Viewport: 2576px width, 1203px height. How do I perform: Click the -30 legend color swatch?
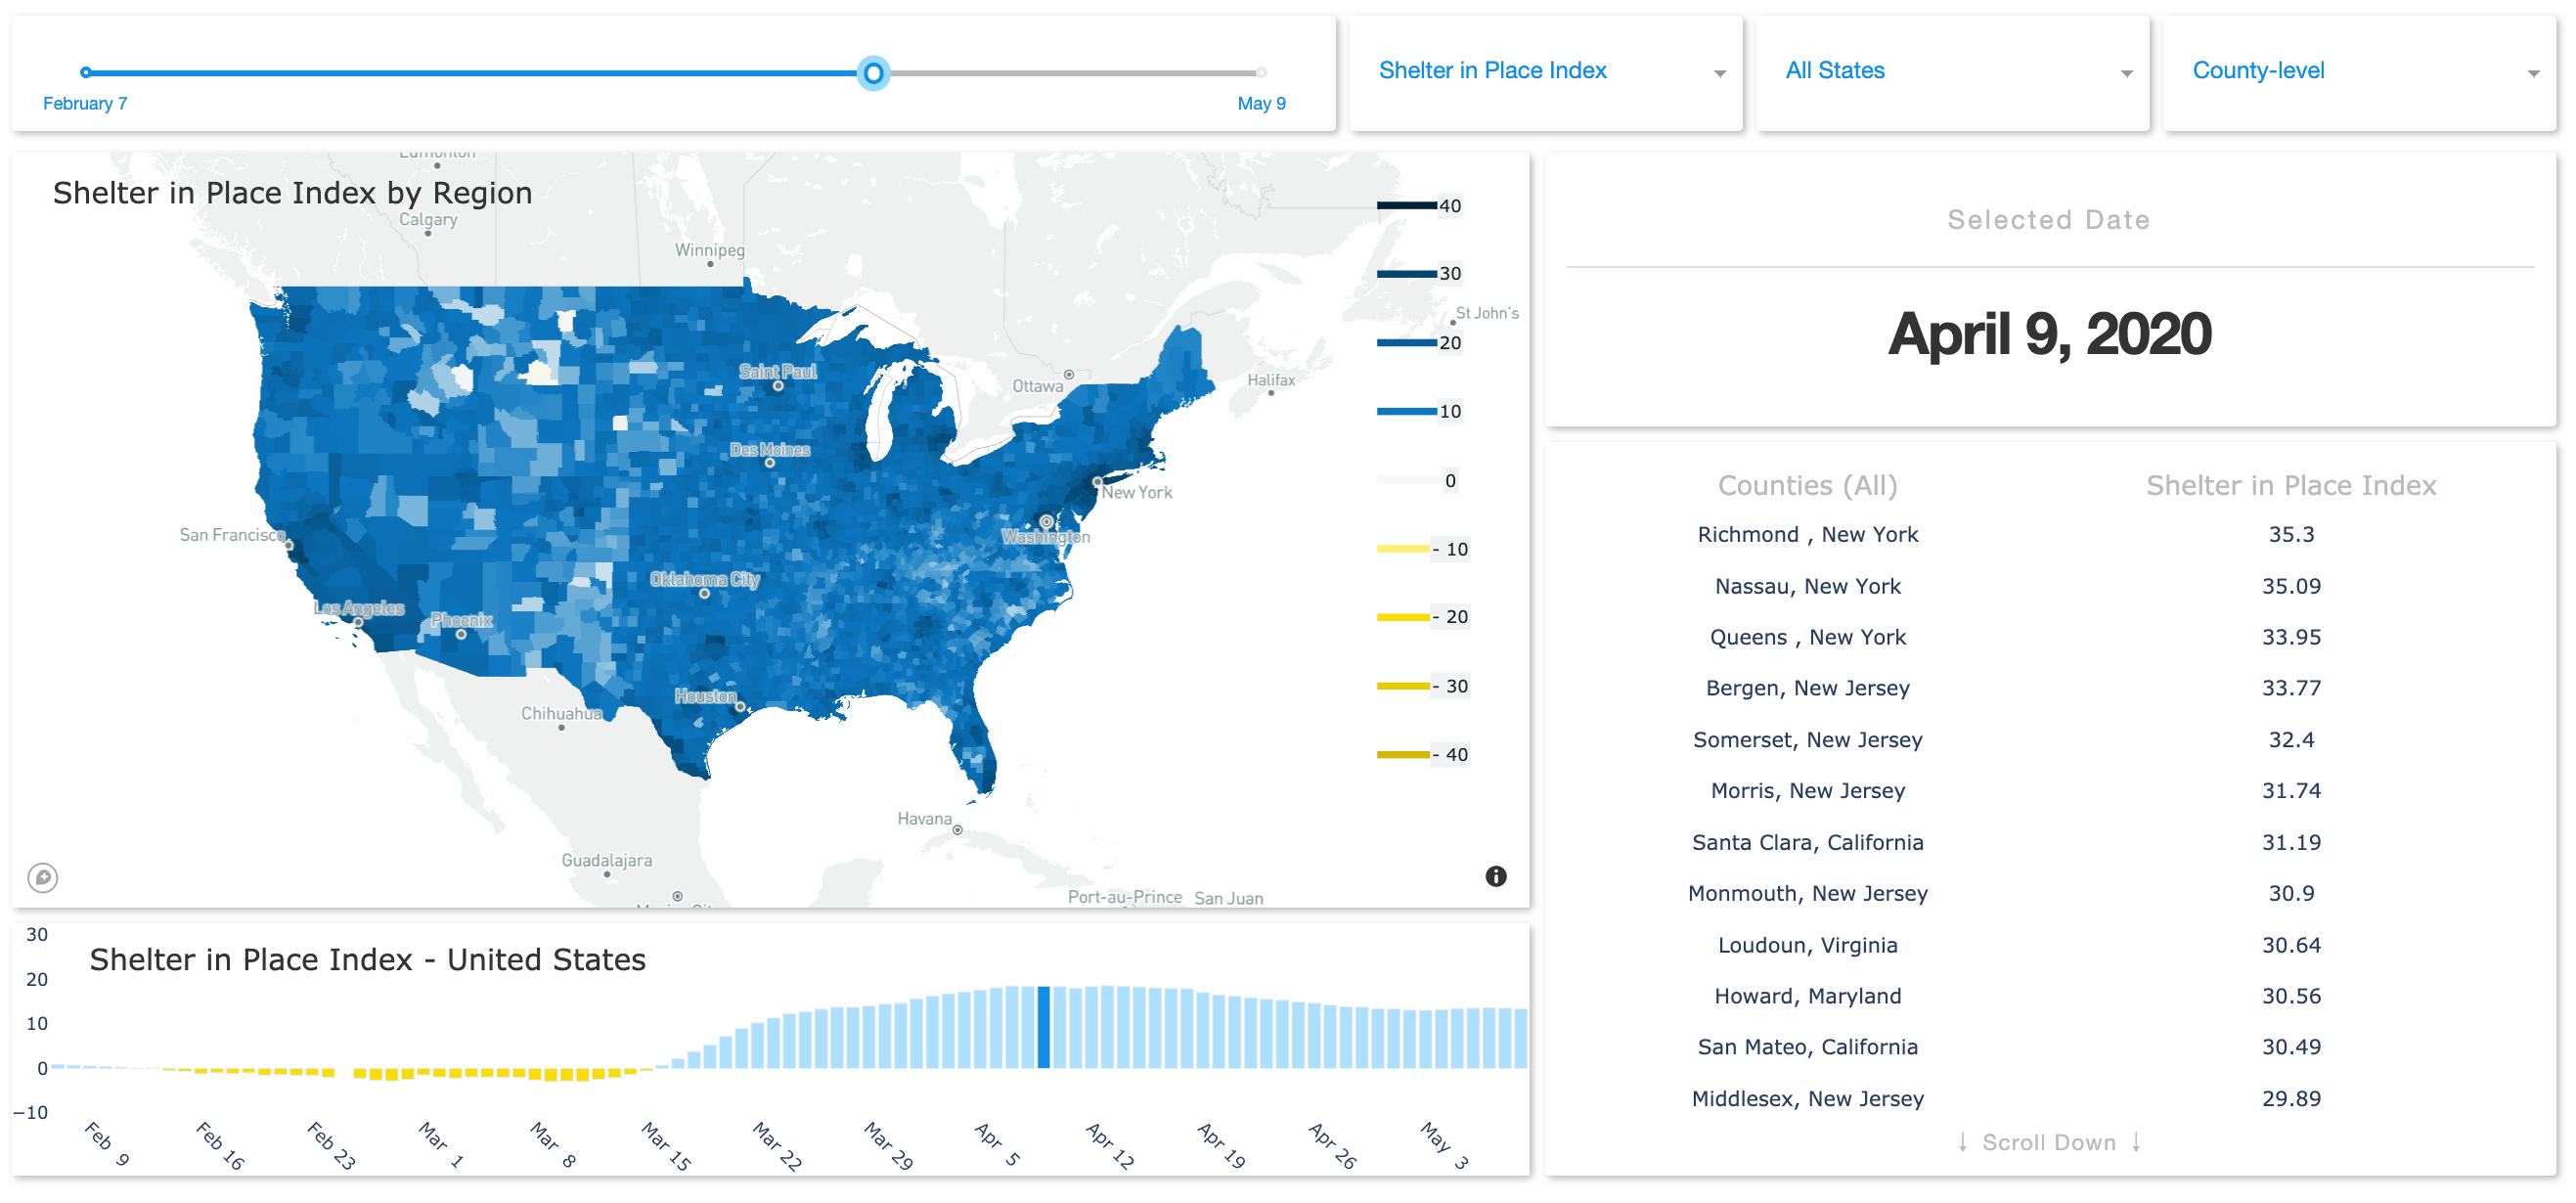(1403, 685)
